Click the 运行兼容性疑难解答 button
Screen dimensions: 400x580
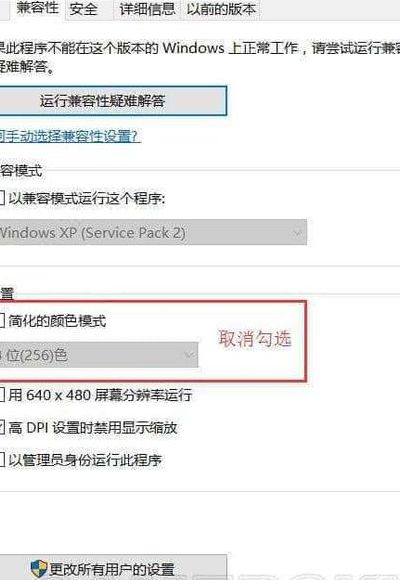112,101
